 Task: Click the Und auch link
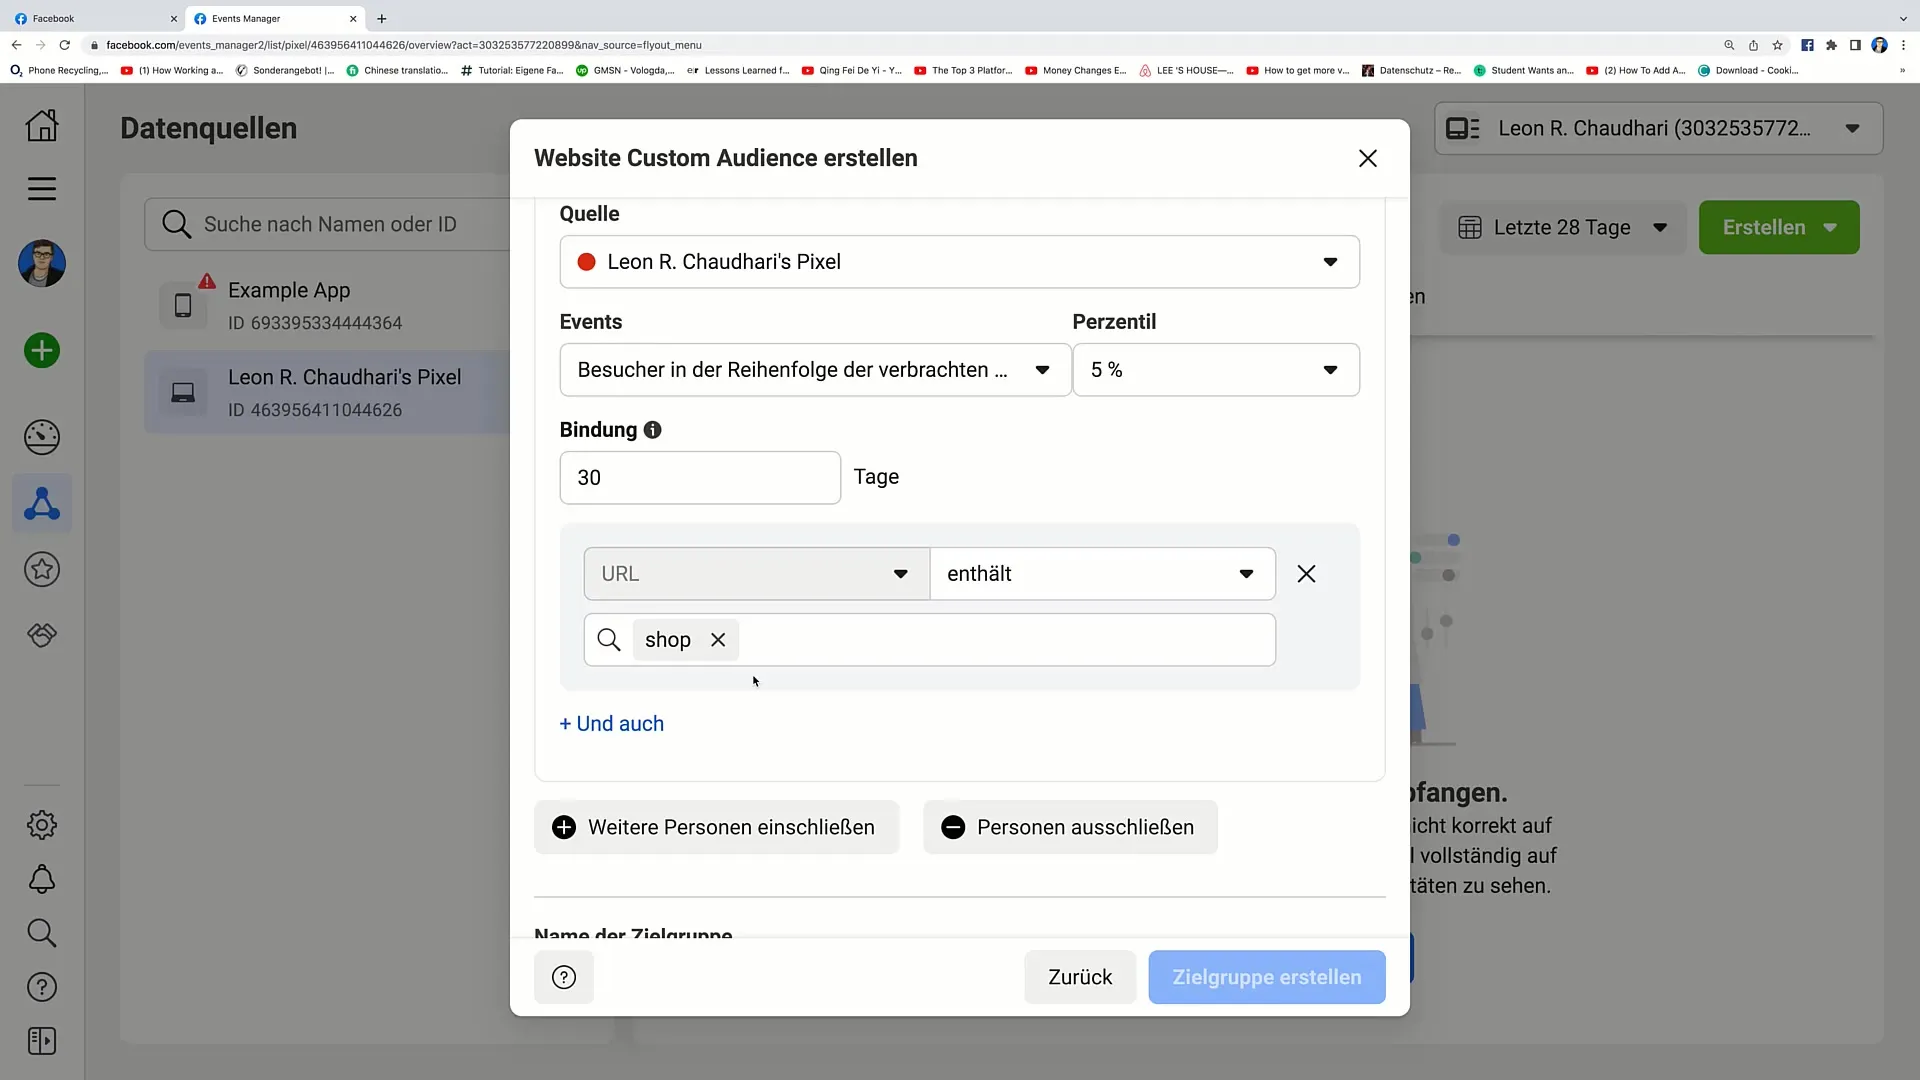(612, 724)
